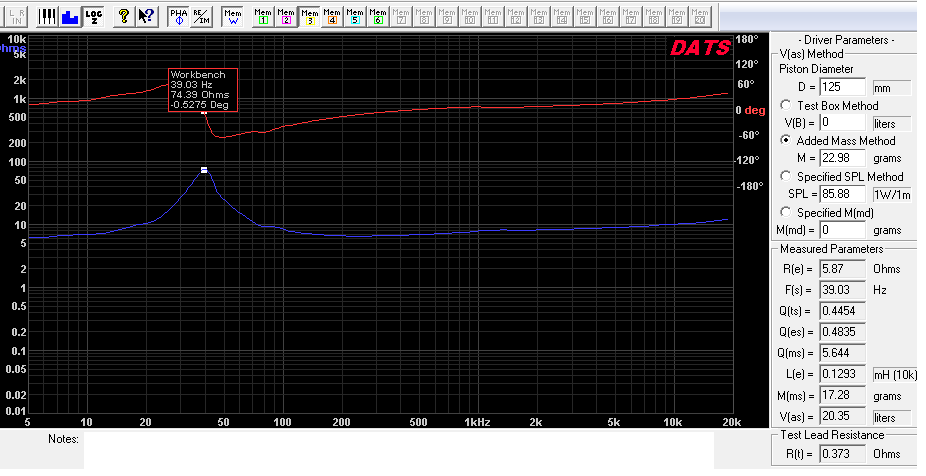Click the added mass M input field
Screen dimensions: 926x476
(x=843, y=158)
